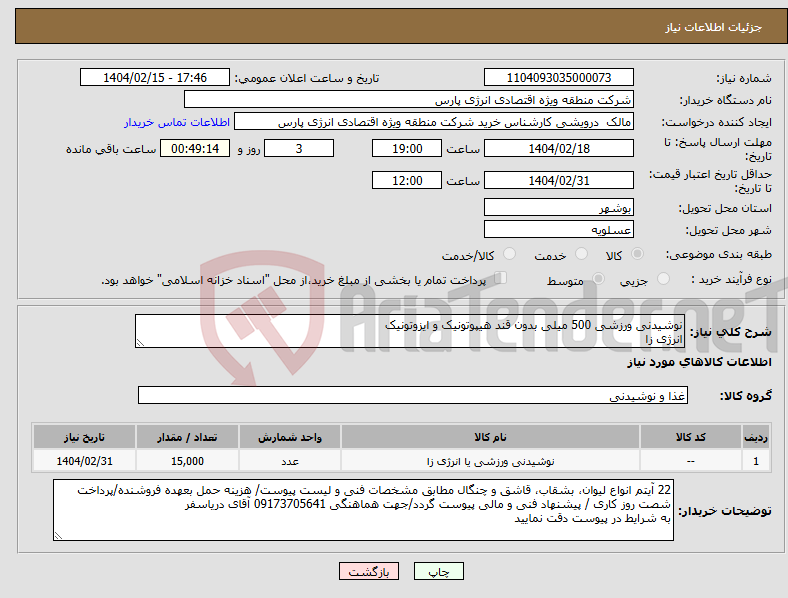
Task: Click the province field بوشهر
Action: pyautogui.click(x=558, y=207)
